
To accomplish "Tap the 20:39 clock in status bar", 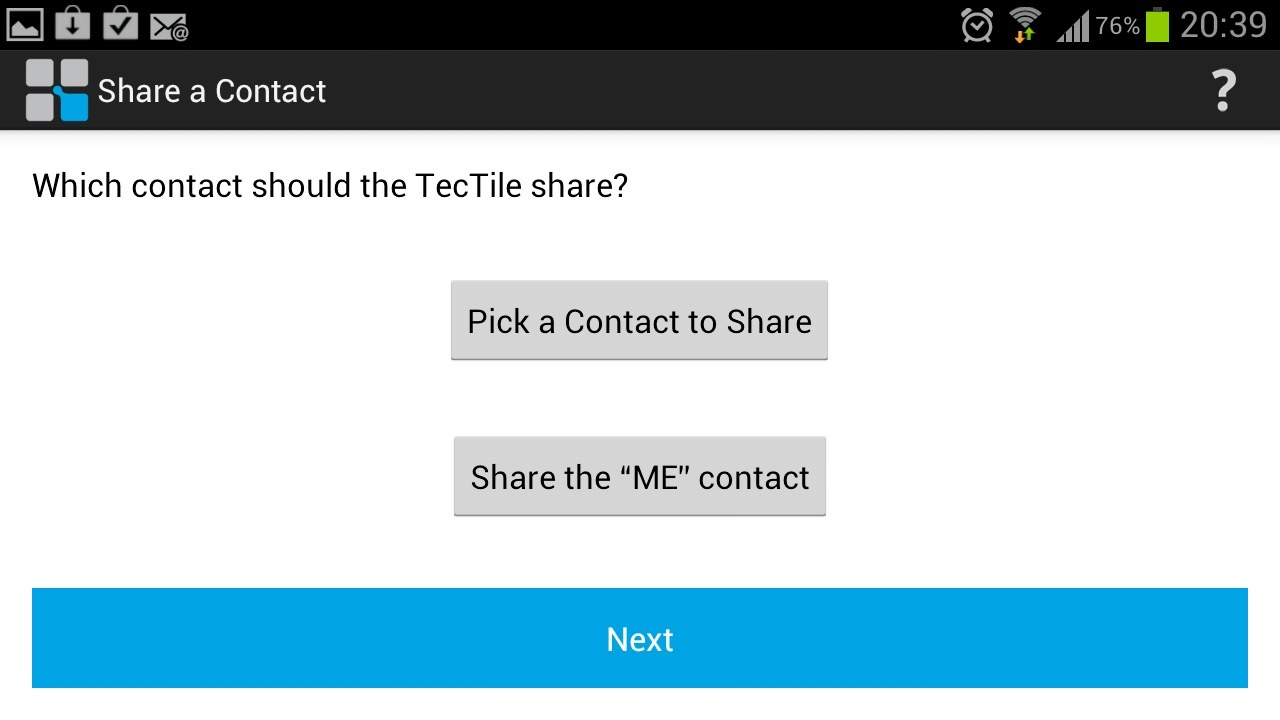I will pos(1223,24).
